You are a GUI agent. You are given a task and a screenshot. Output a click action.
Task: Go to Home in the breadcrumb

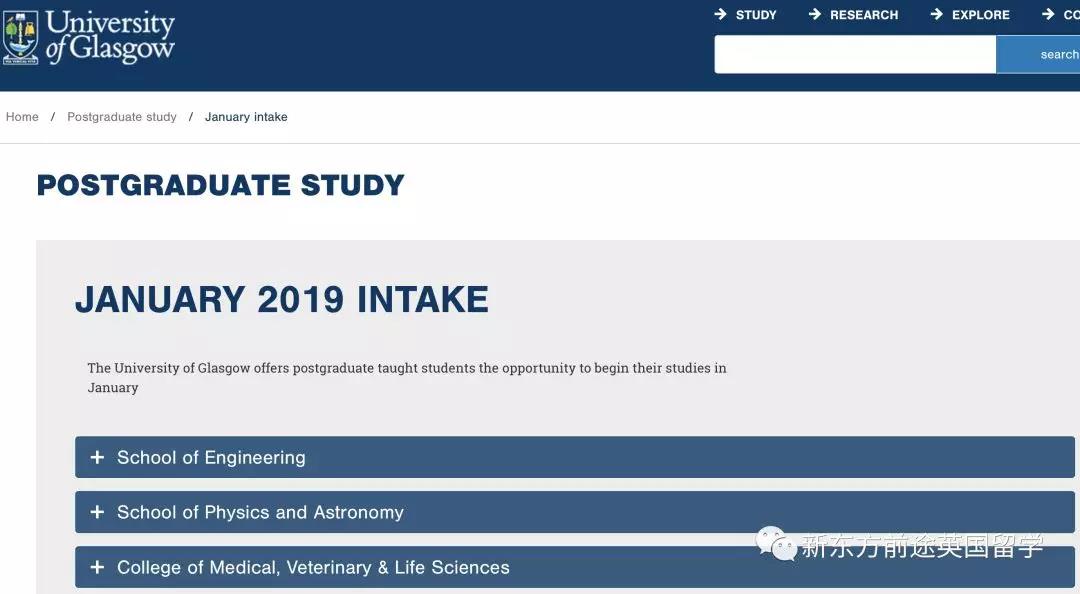tap(22, 117)
